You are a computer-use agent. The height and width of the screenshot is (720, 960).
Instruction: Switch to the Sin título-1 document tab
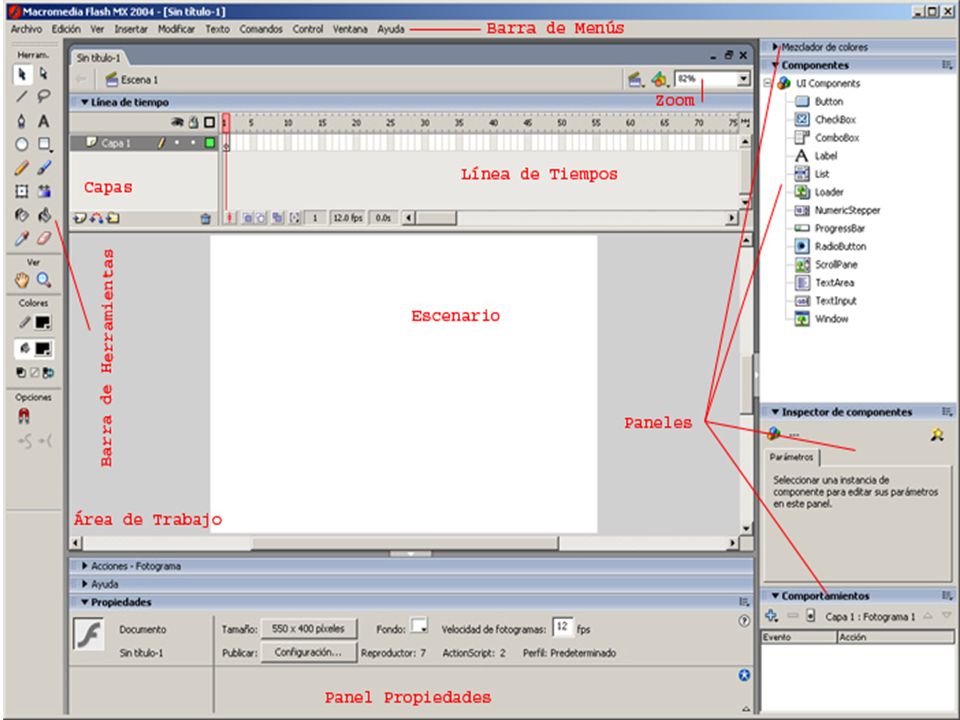[x=99, y=58]
